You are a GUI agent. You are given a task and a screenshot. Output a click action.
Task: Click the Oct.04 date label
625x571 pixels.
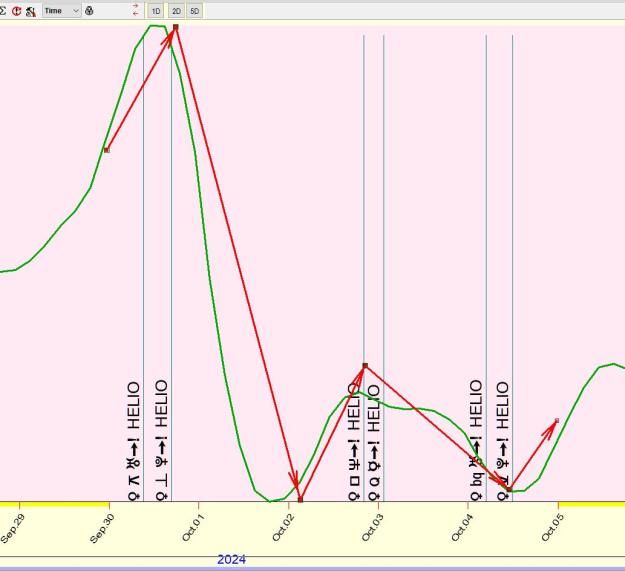coord(462,527)
